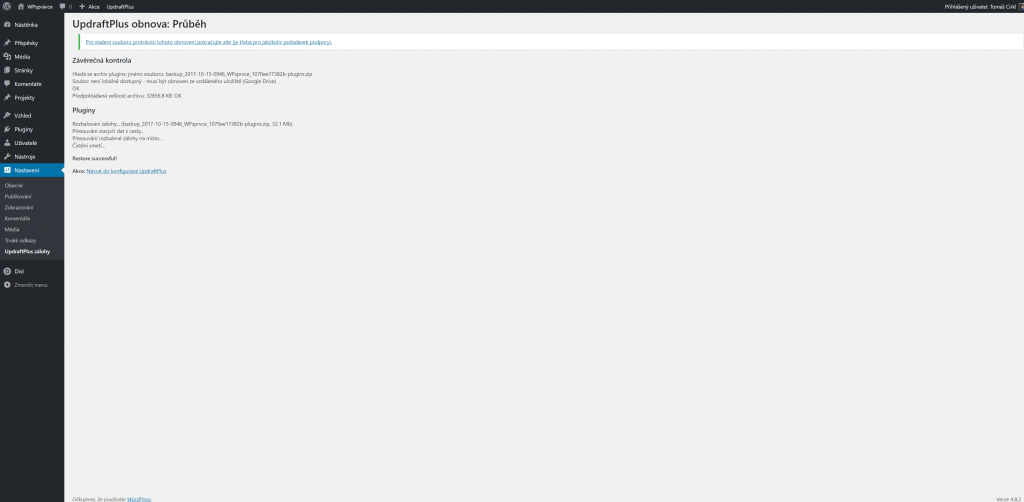Image resolution: width=1024 pixels, height=502 pixels.
Task: Open main sidebar Komentáře bubble icon
Action: [7, 84]
